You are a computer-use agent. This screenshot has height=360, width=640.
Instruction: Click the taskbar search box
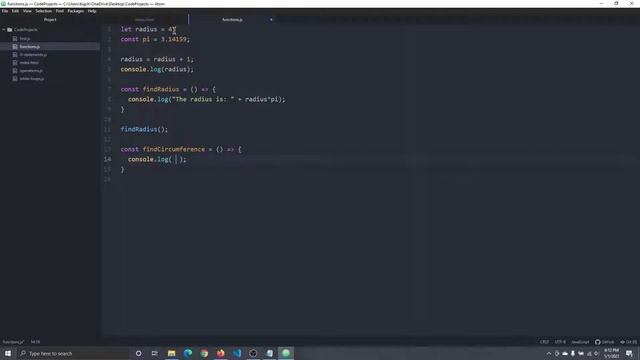[x=73, y=353]
